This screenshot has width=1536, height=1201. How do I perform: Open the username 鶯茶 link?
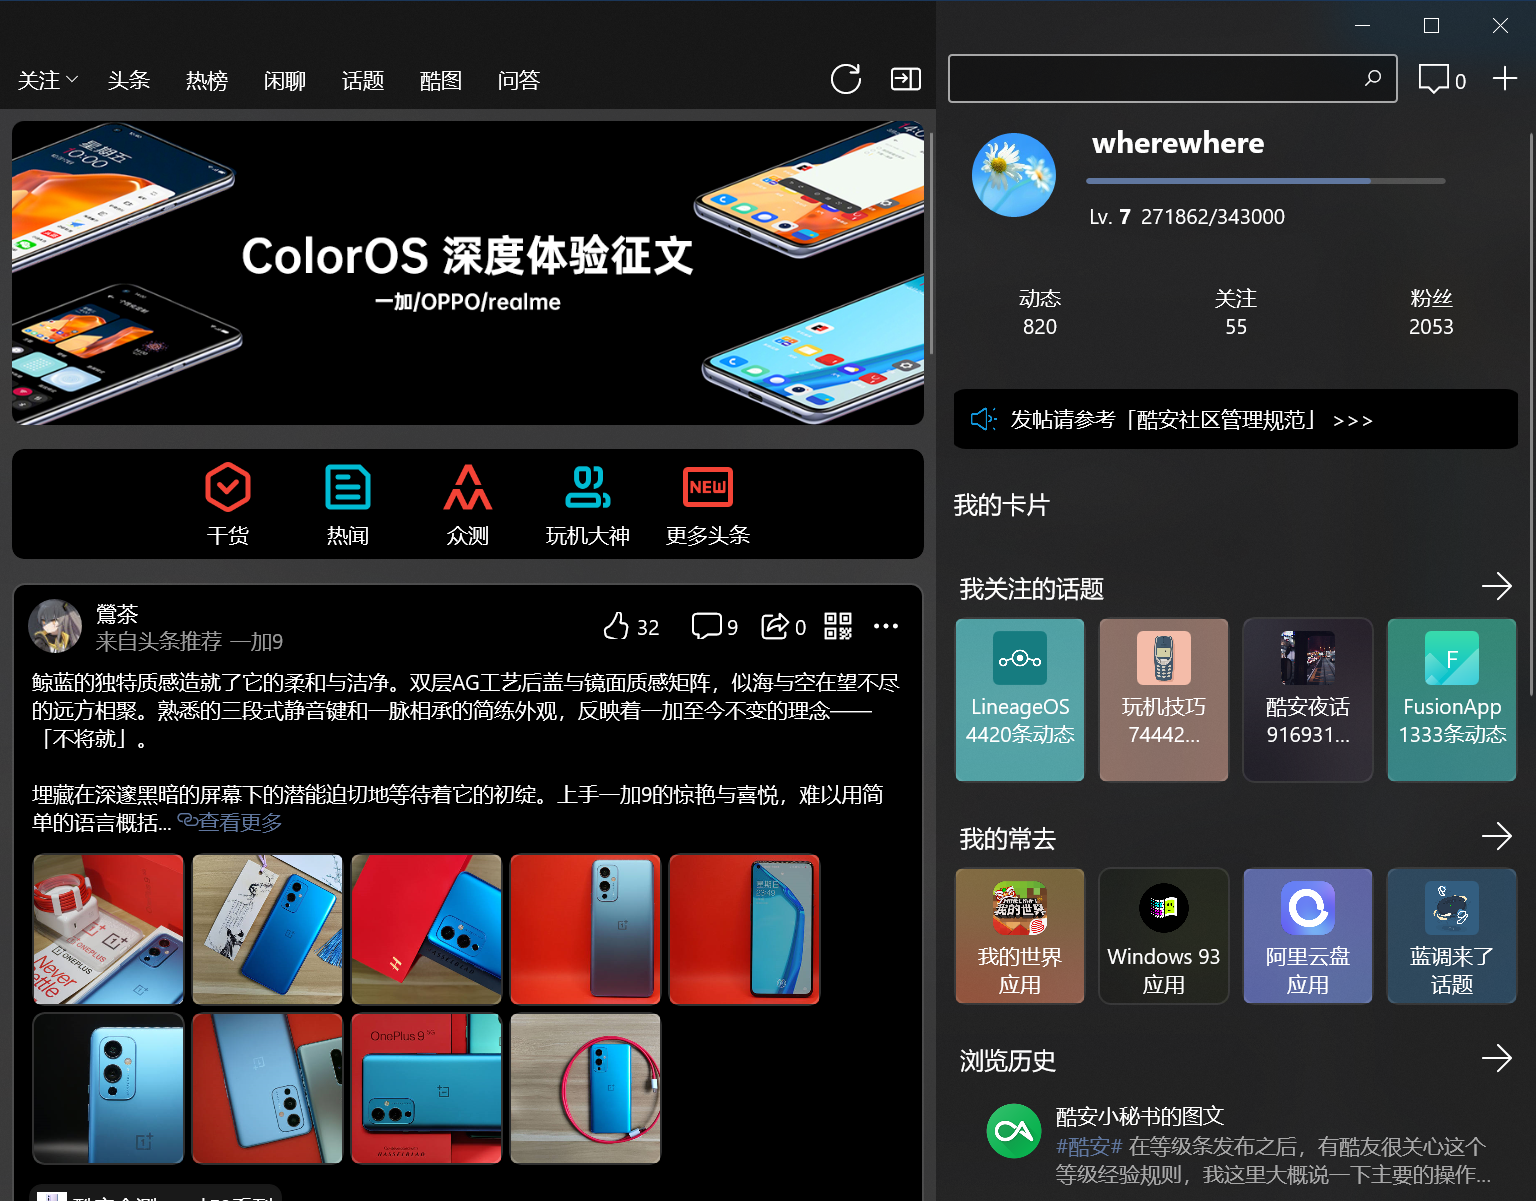click(117, 614)
